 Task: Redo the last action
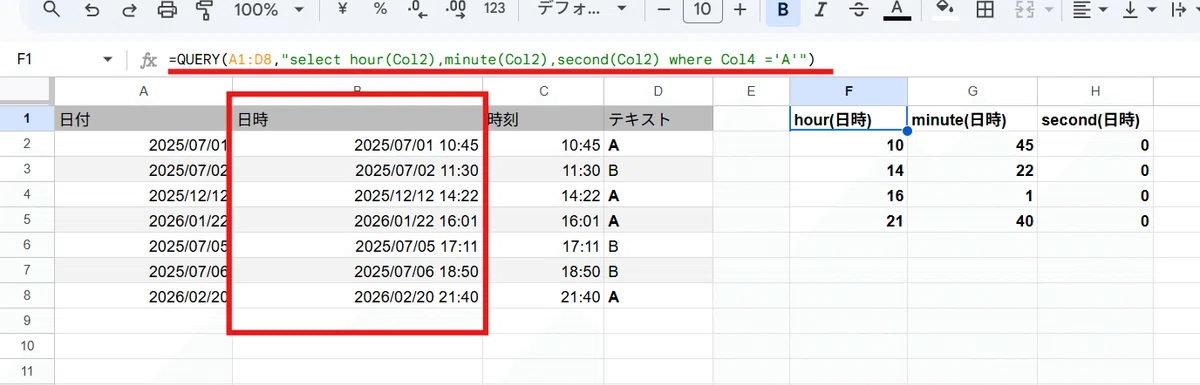coord(130,10)
